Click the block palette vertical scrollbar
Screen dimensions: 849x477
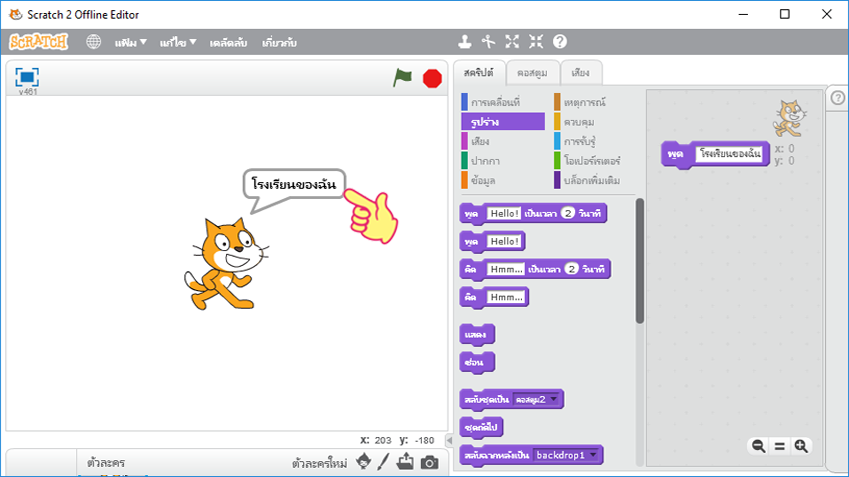pos(639,261)
